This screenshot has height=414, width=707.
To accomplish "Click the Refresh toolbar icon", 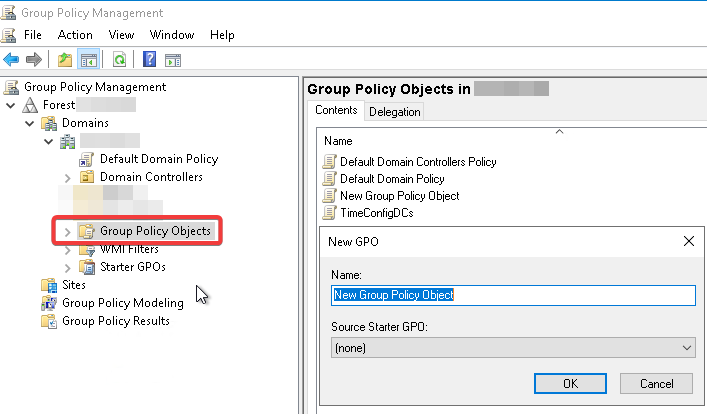I will tap(119, 60).
